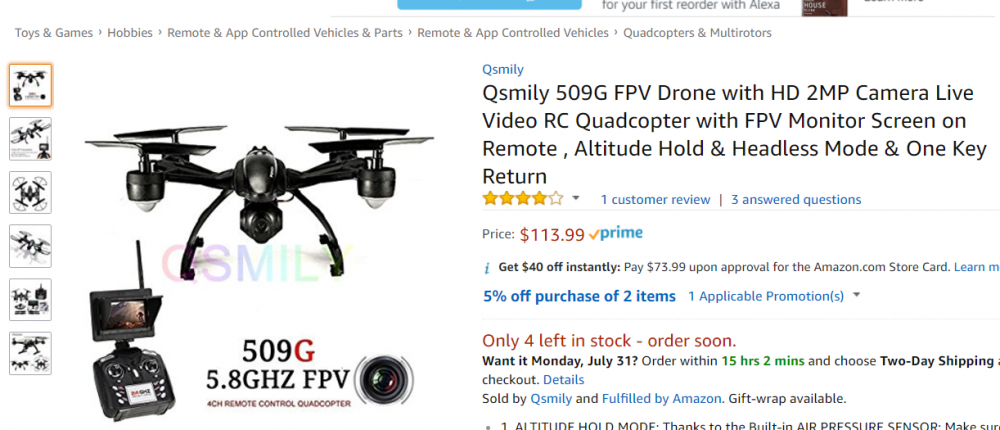Screen dimensions: 1000x430
Task: Open Quadcopters & Multirotors breadcrumb
Action: tap(697, 33)
